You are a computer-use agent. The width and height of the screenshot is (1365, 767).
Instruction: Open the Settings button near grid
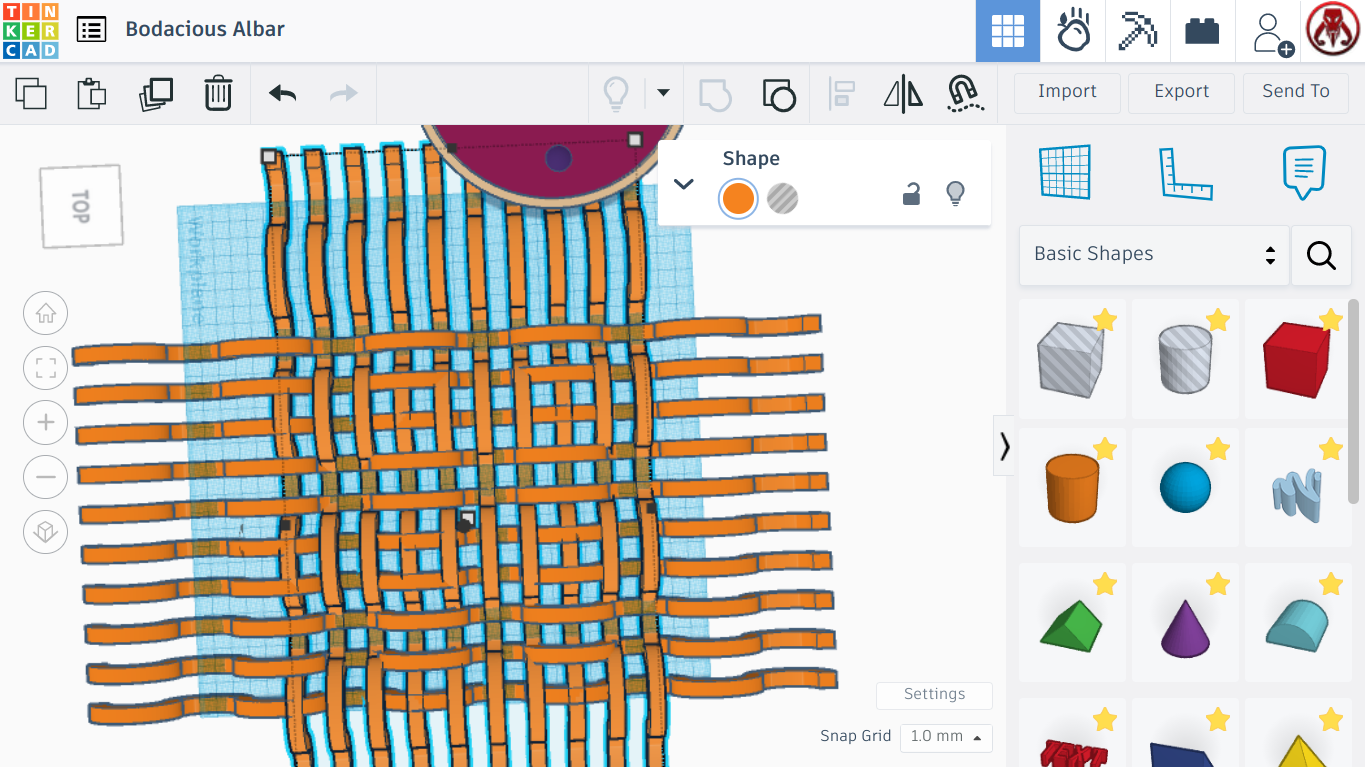[x=934, y=695]
